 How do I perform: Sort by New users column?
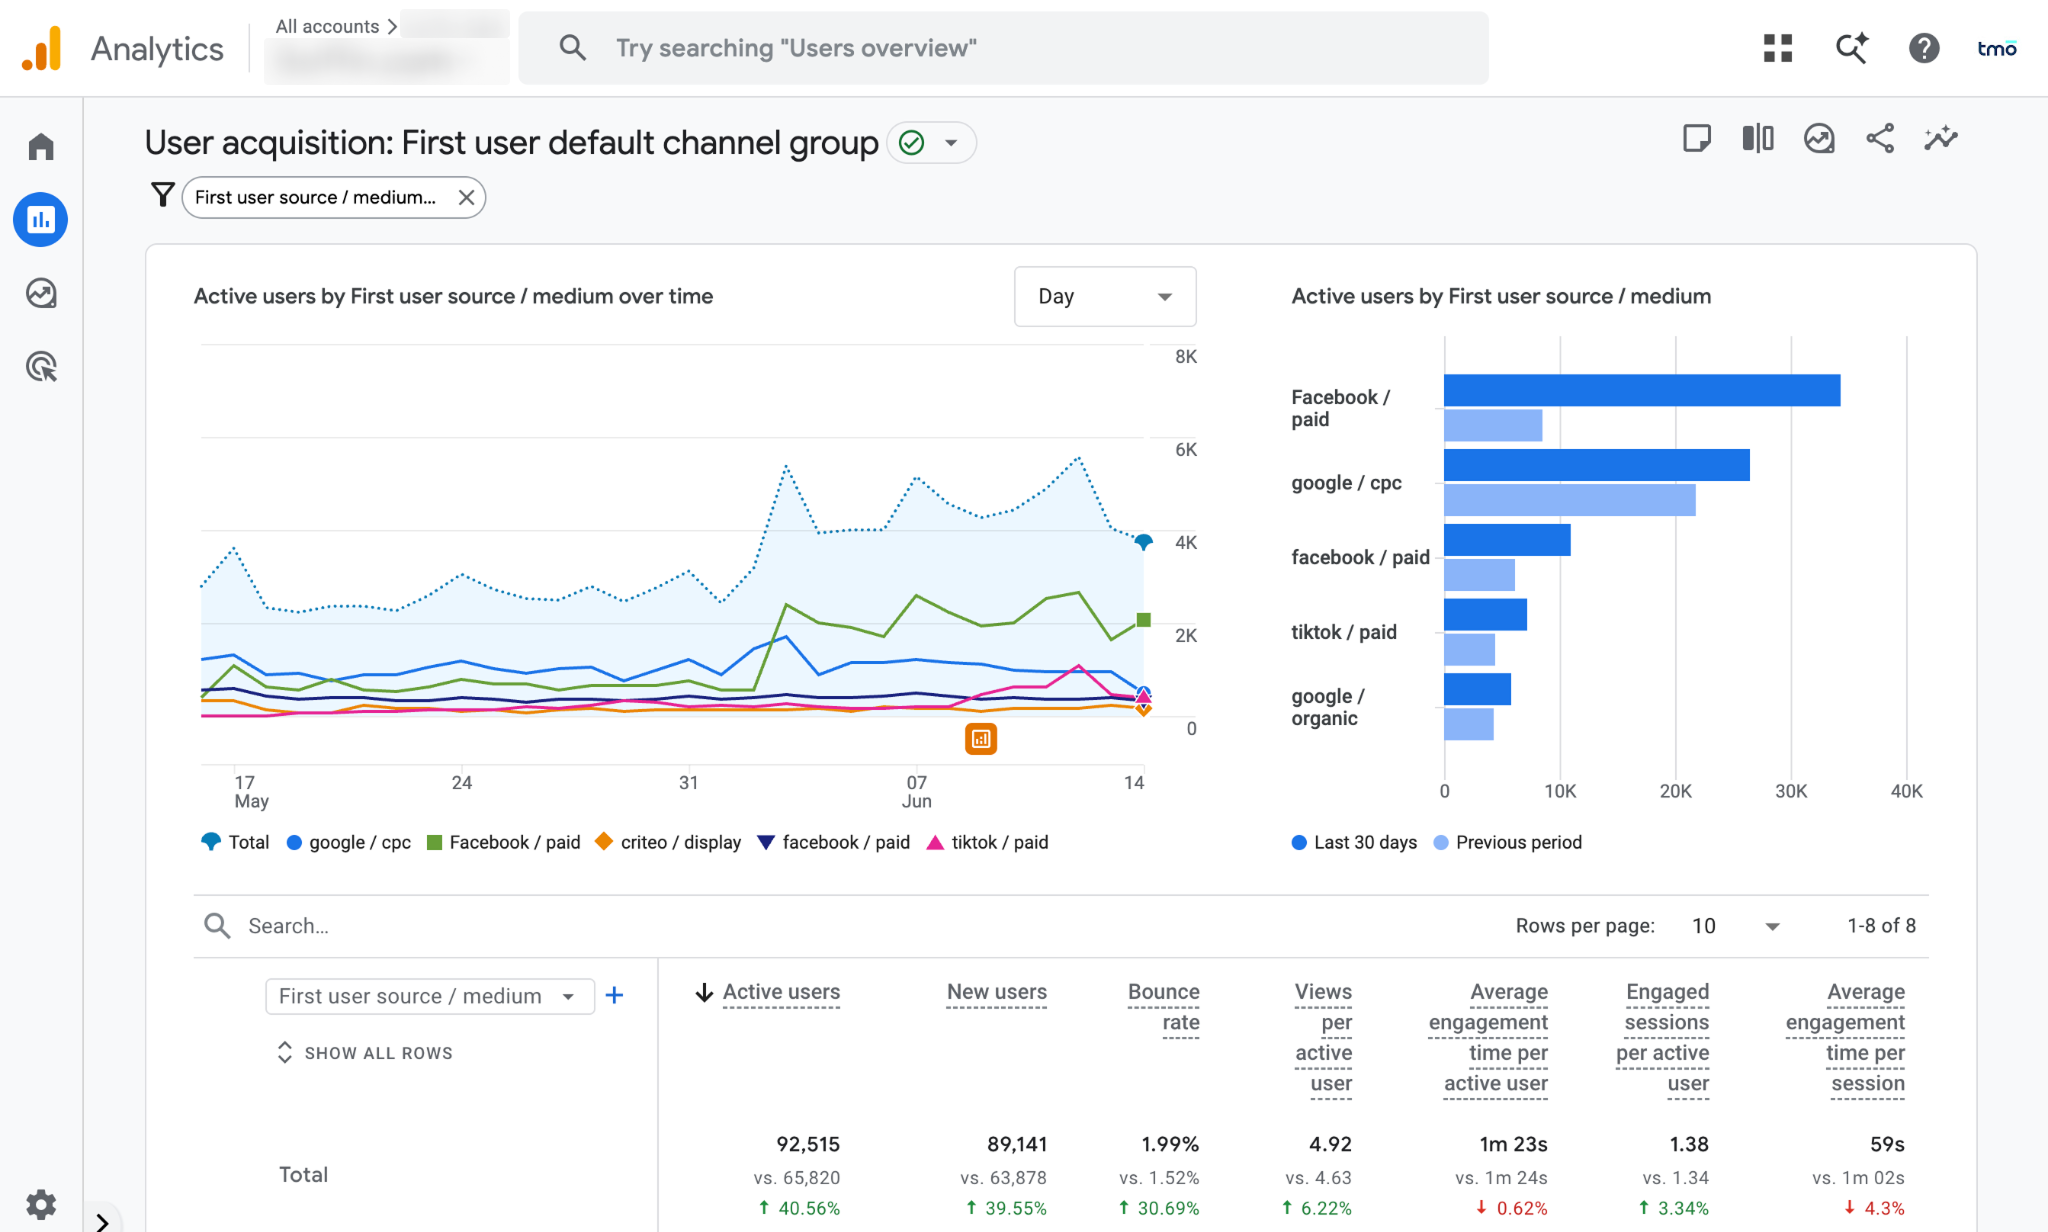click(997, 992)
